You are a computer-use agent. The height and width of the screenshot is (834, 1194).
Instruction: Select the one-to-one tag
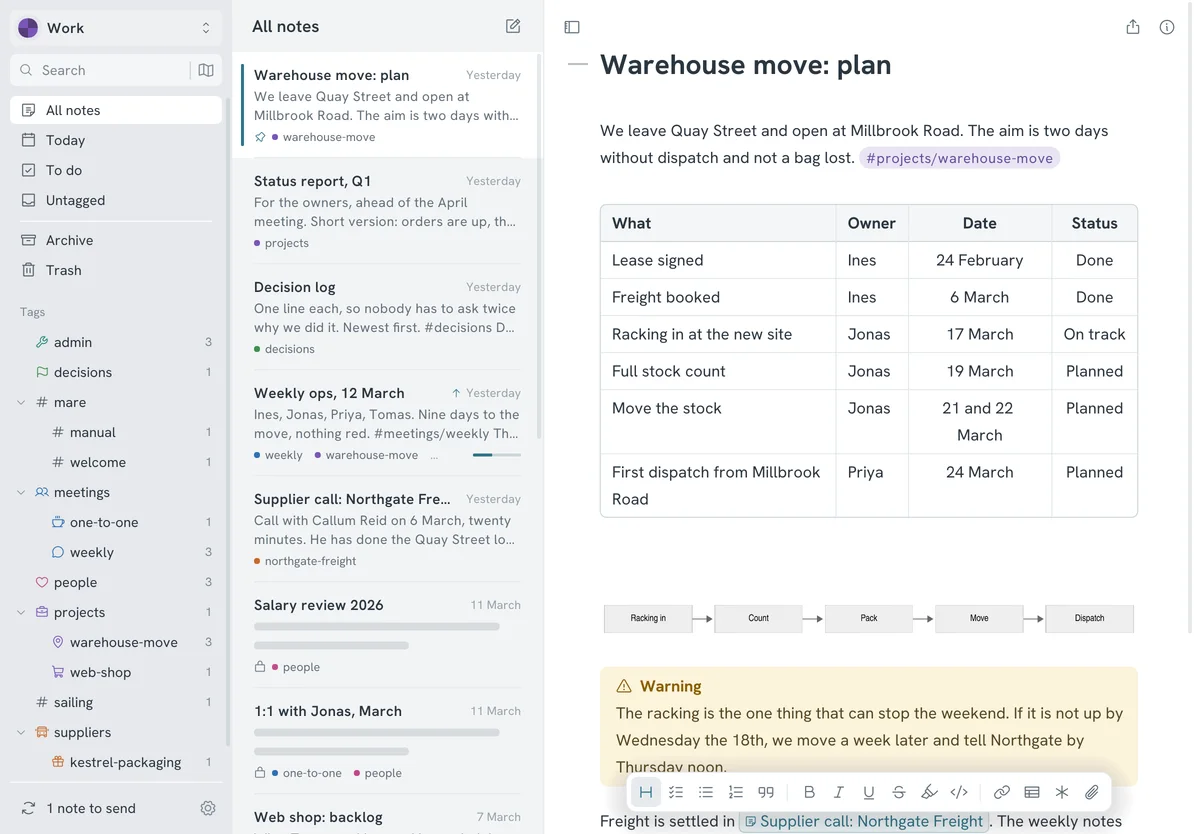(x=116, y=522)
